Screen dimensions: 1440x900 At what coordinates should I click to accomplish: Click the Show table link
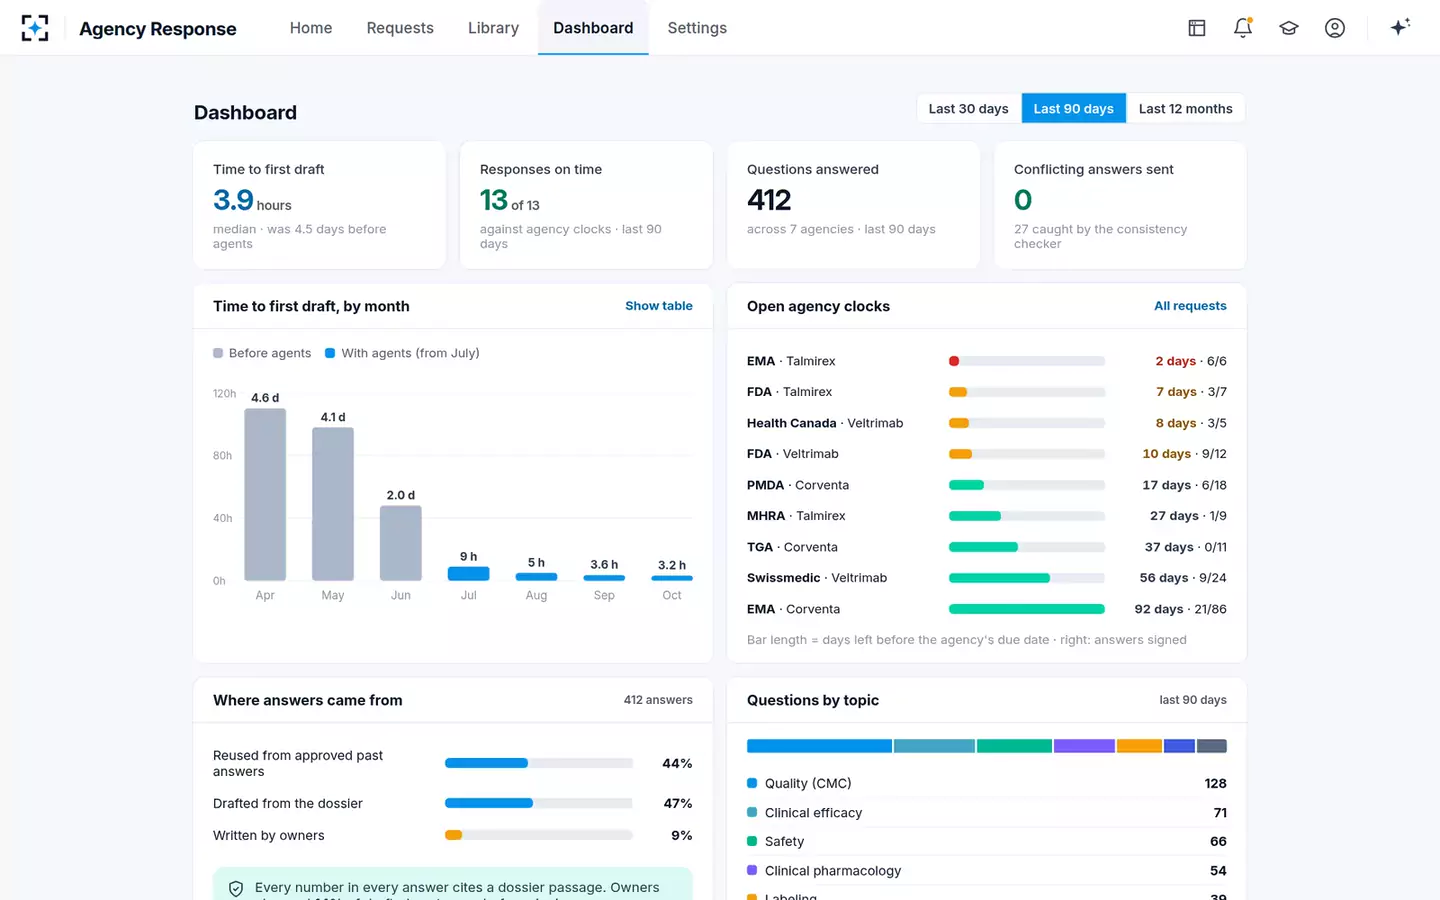659,306
